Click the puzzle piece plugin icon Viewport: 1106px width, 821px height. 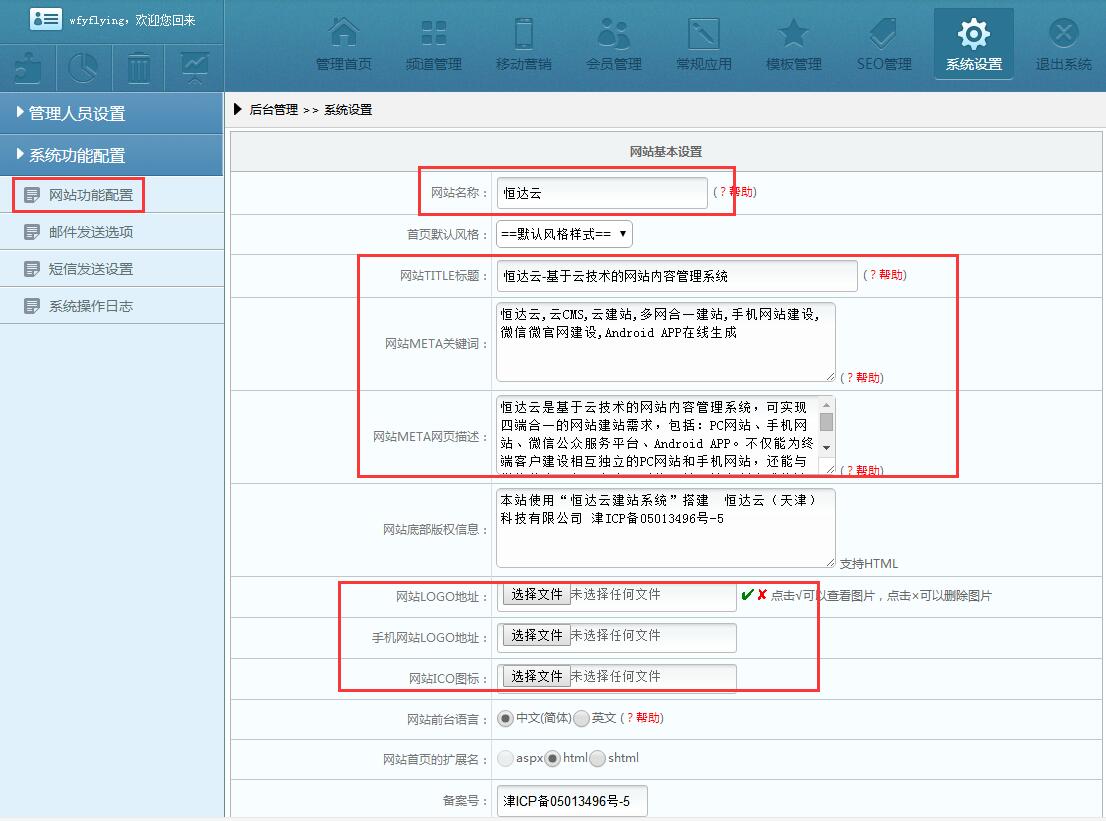click(x=28, y=68)
